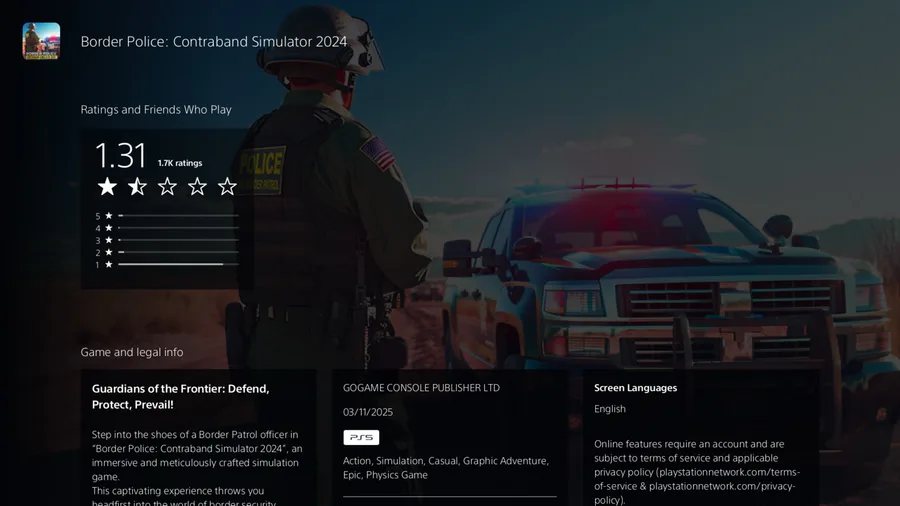Image resolution: width=900 pixels, height=506 pixels.
Task: Click the release date 03/11/2025
Action: coord(368,412)
